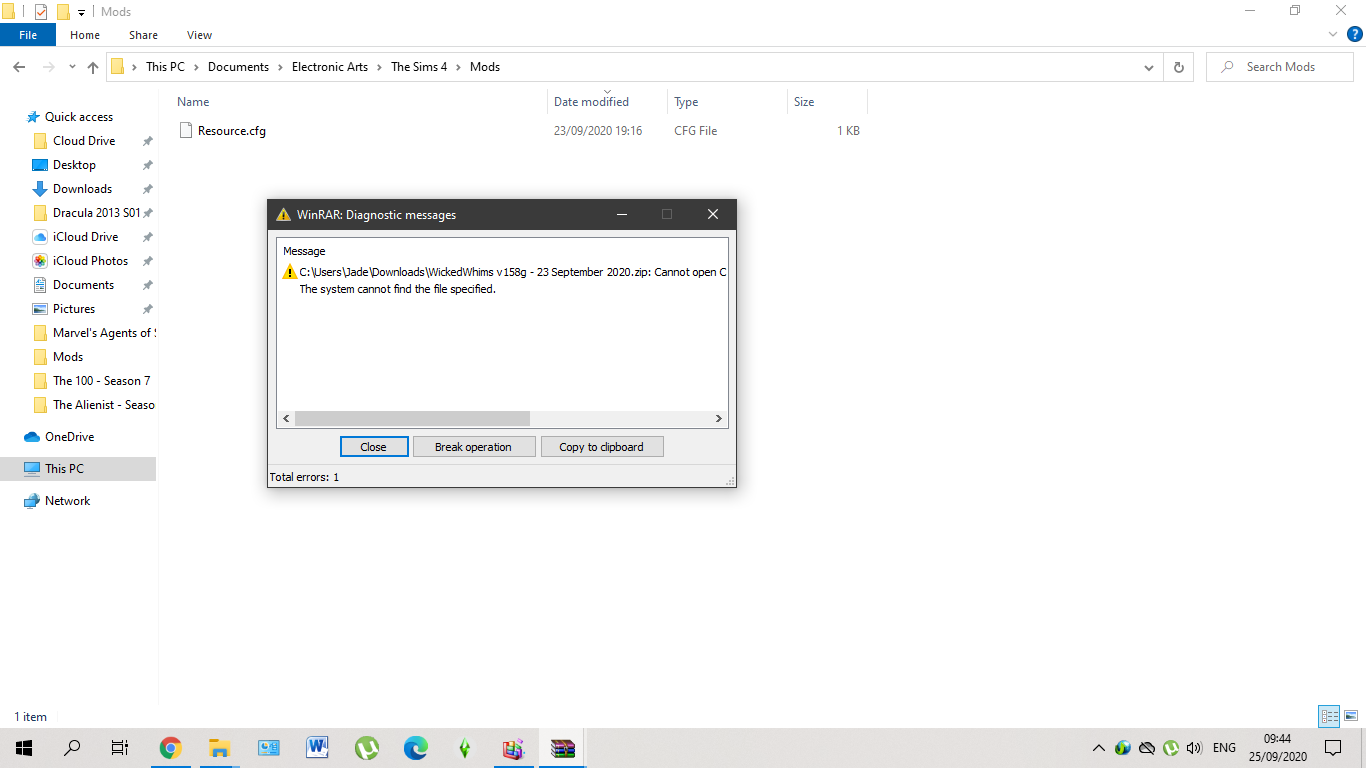Open the File menu tab
The image size is (1366, 768).
(28, 35)
